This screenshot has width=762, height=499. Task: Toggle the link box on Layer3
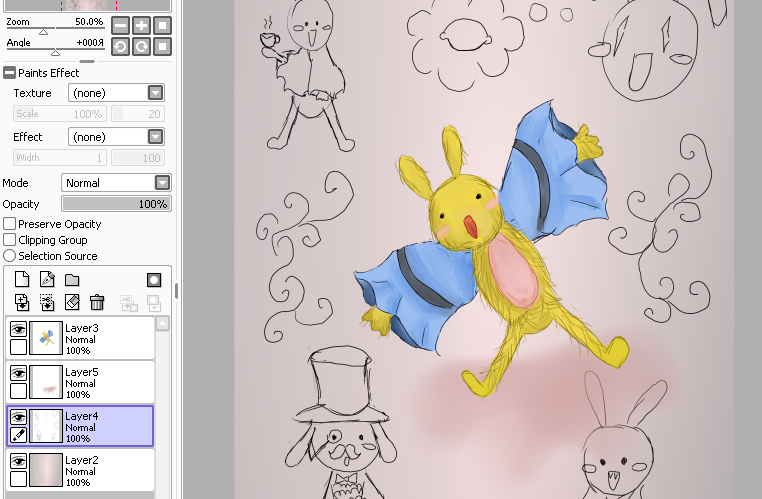[18, 347]
